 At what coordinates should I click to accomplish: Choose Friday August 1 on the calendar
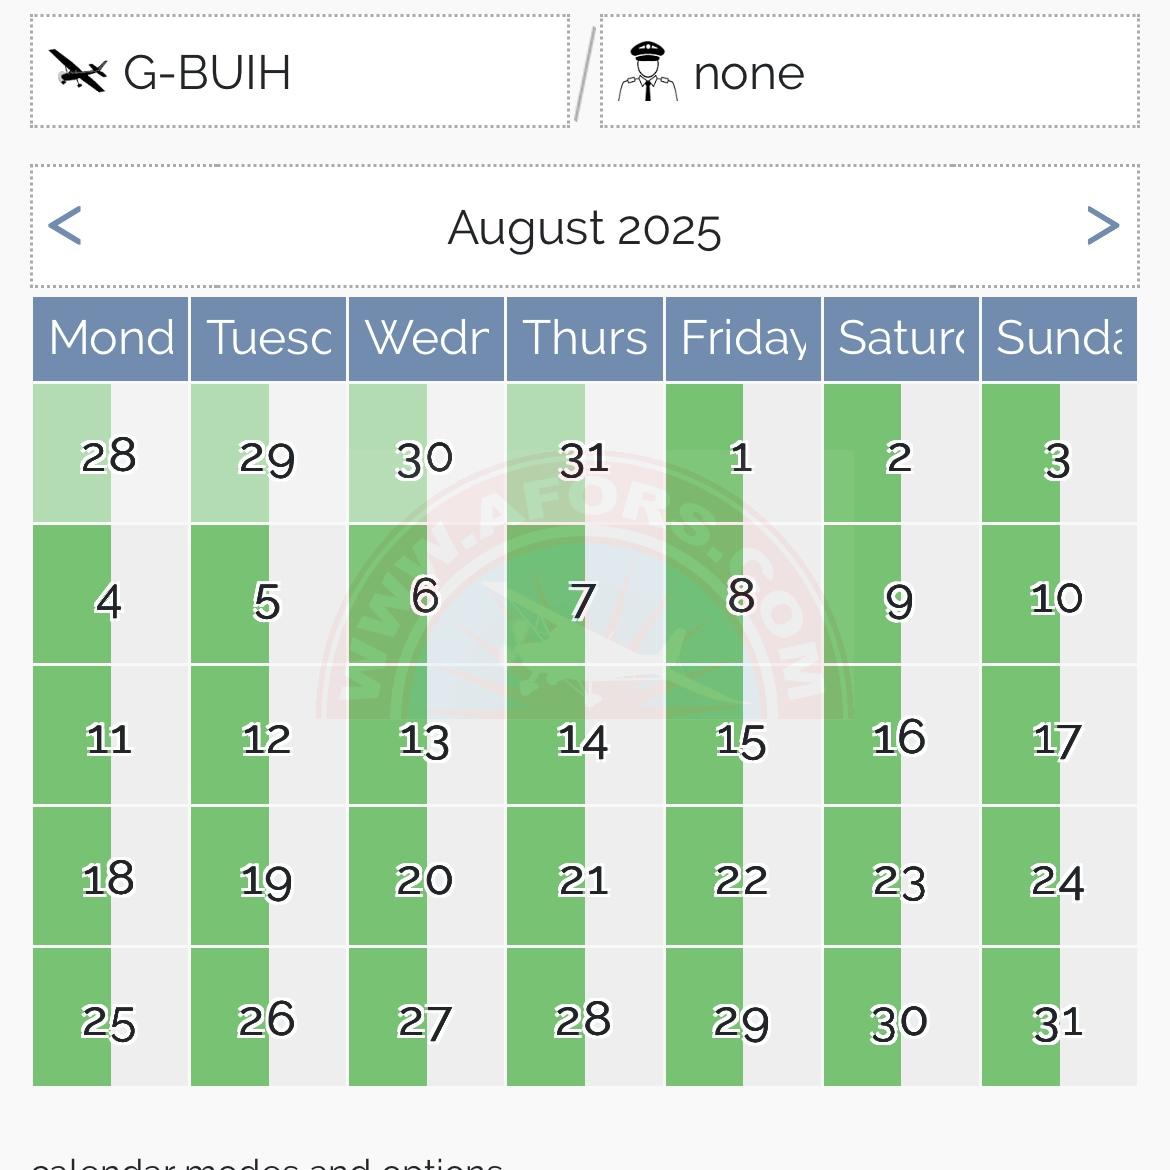coord(742,456)
